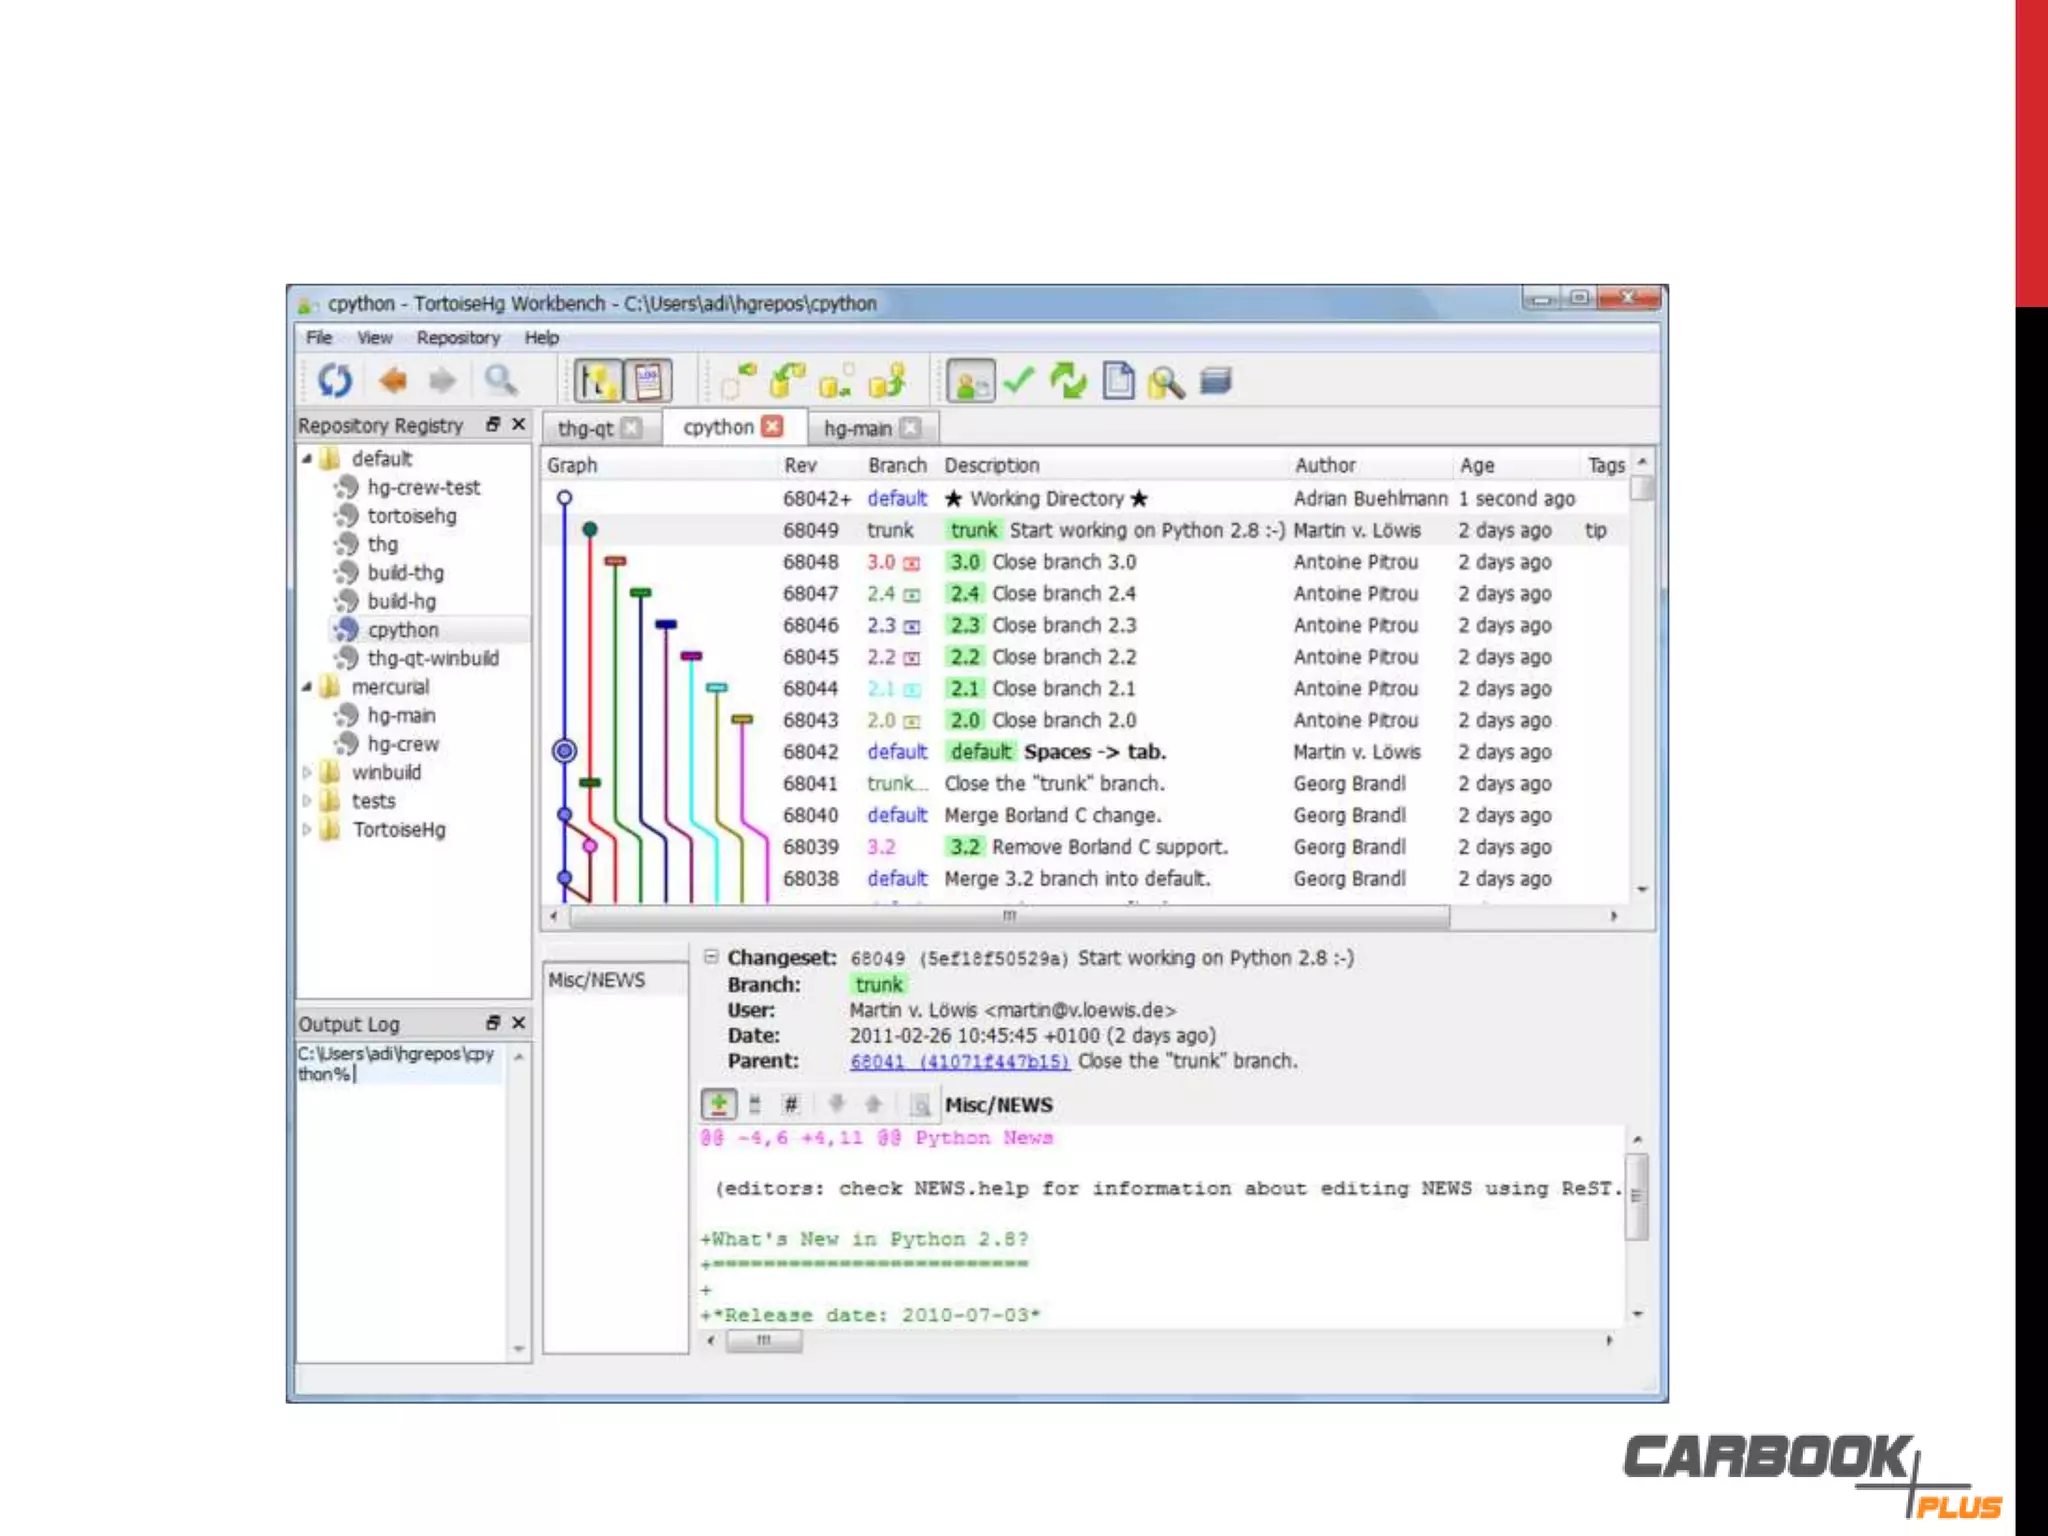Select tortoisehg repository in registry
The width and height of the screenshot is (2048, 1536).
point(411,516)
